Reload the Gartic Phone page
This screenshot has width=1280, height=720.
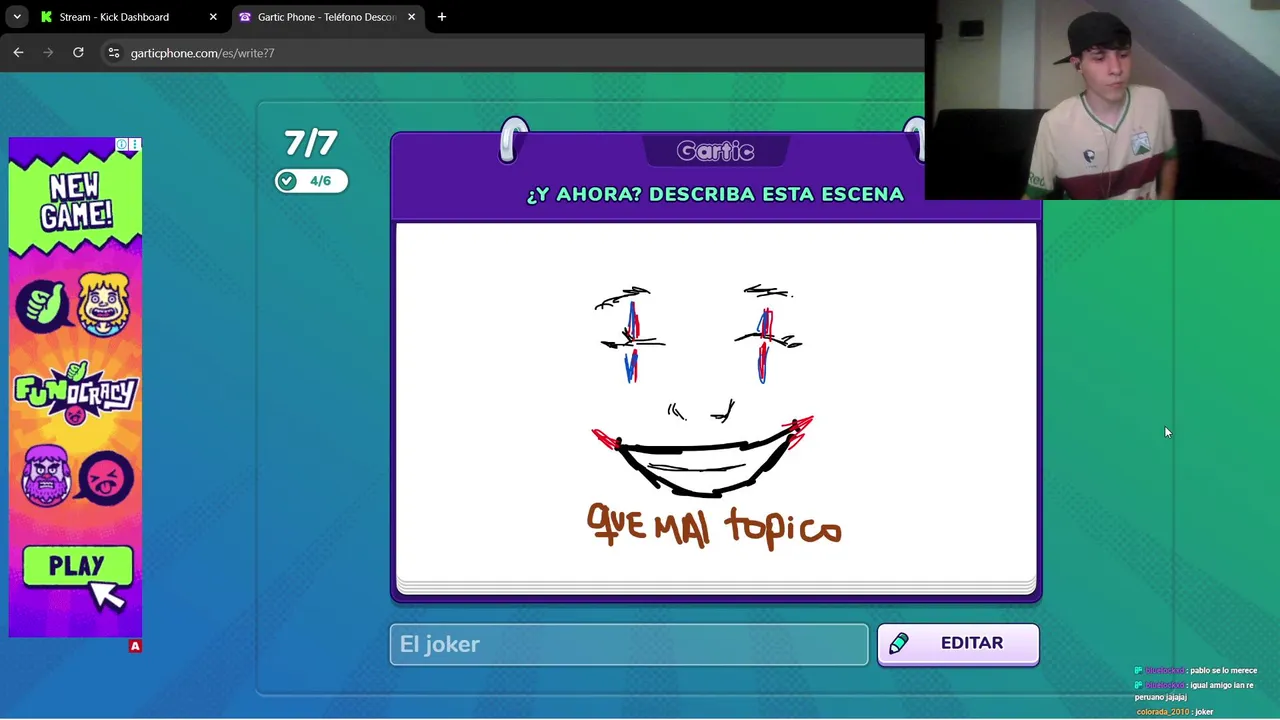click(78, 52)
